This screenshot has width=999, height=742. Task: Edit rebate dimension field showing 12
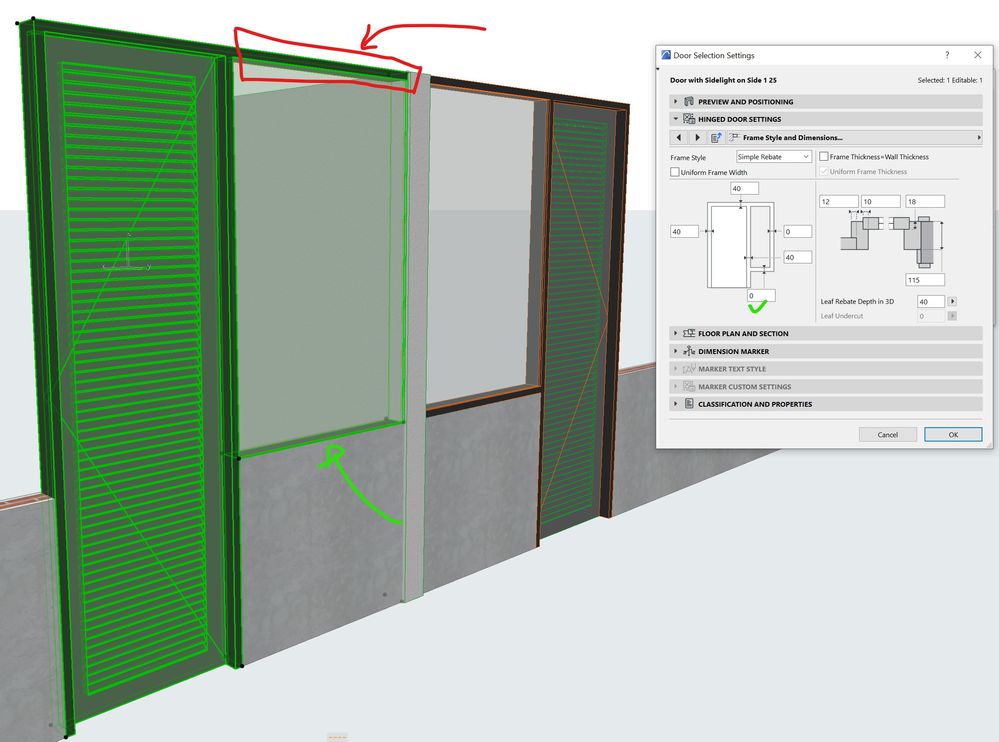coord(838,201)
